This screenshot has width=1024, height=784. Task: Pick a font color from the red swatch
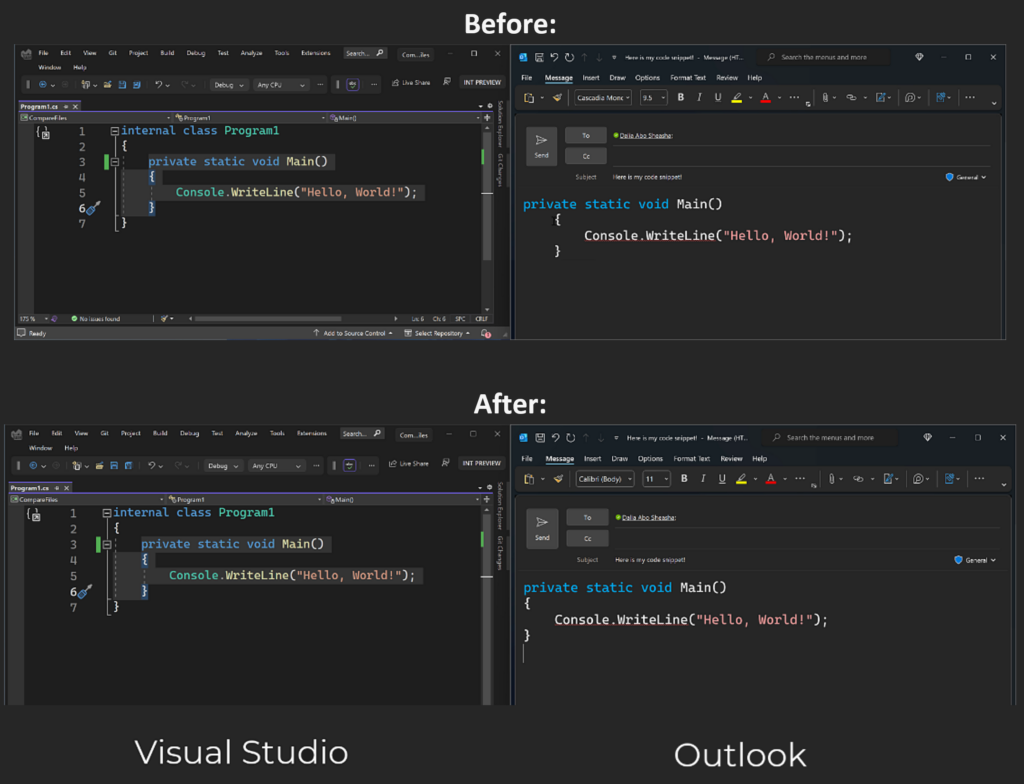[766, 97]
